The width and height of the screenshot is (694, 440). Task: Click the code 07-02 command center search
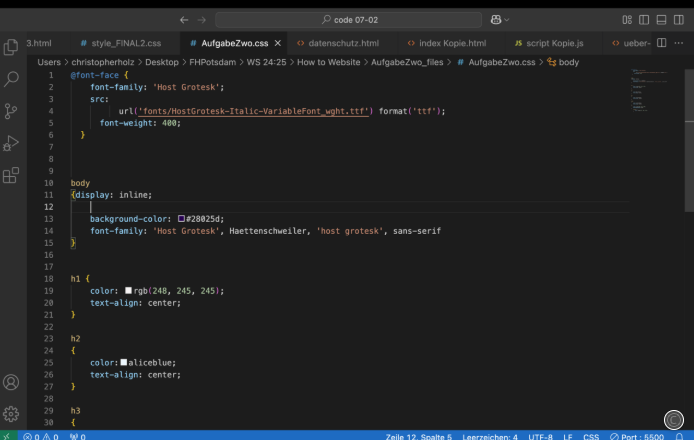pyautogui.click(x=346, y=20)
